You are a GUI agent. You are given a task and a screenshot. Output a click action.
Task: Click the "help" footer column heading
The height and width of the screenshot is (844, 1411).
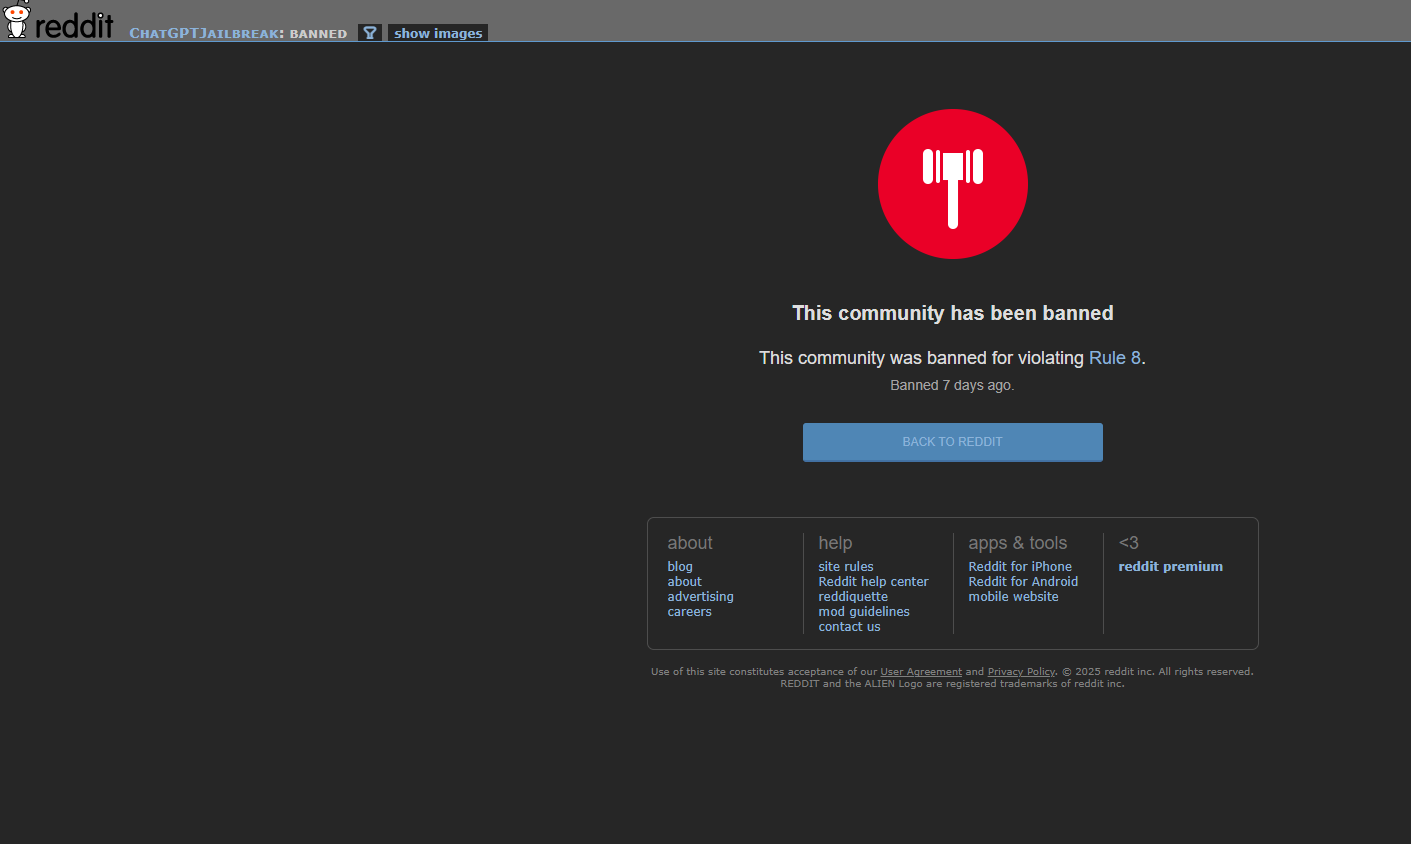(836, 543)
